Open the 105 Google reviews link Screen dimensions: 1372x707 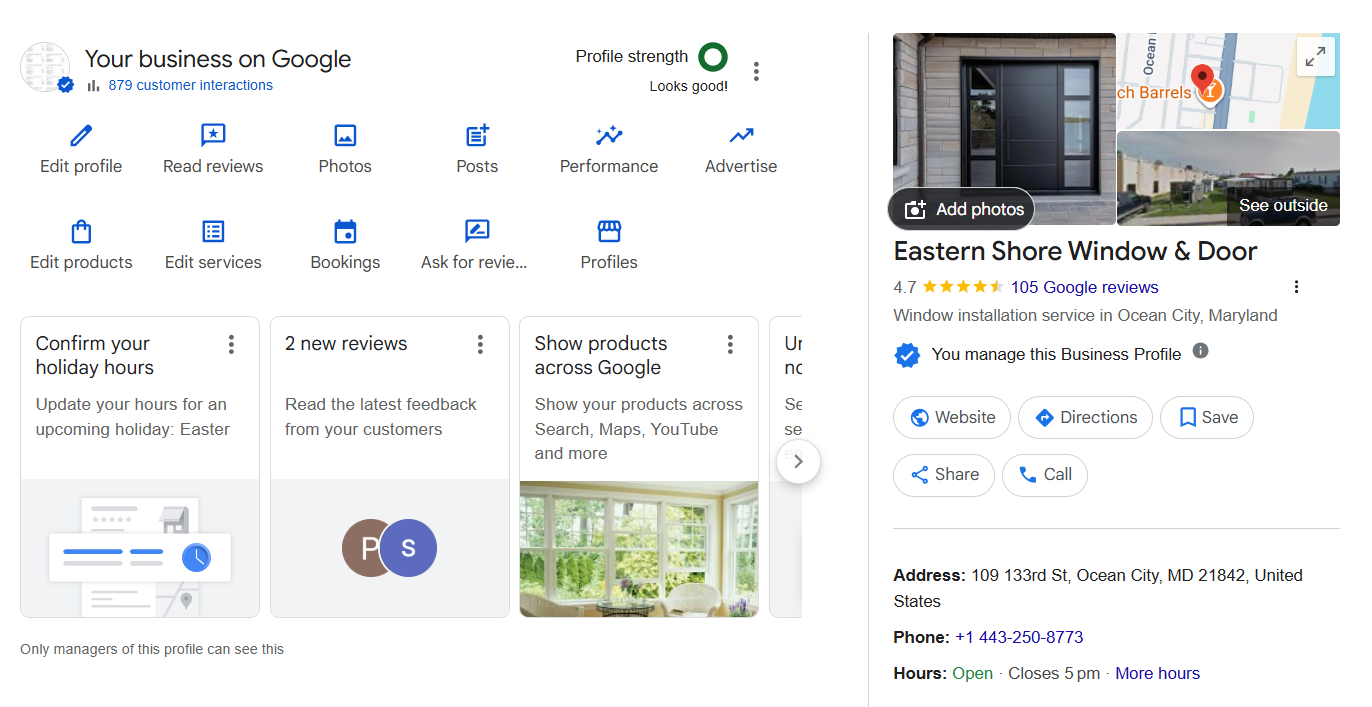[1084, 287]
